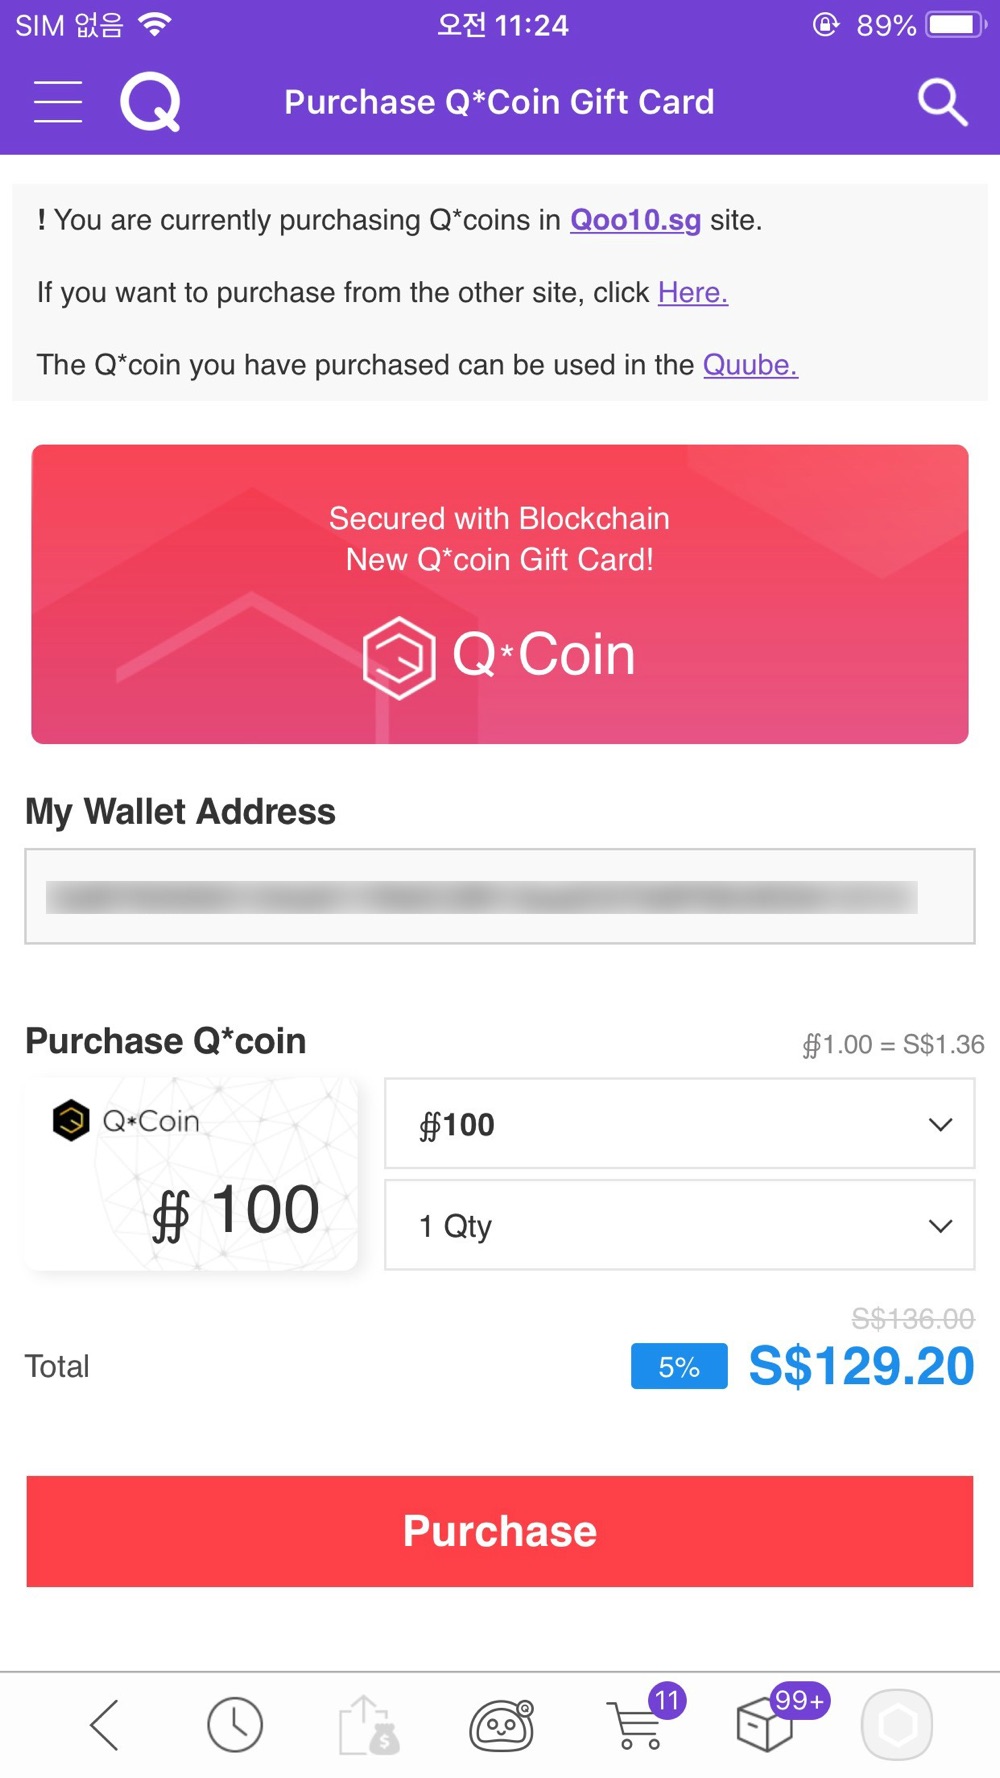This screenshot has width=1000, height=1778.
Task: Go back with bottom arrow icon
Action: coord(104,1725)
